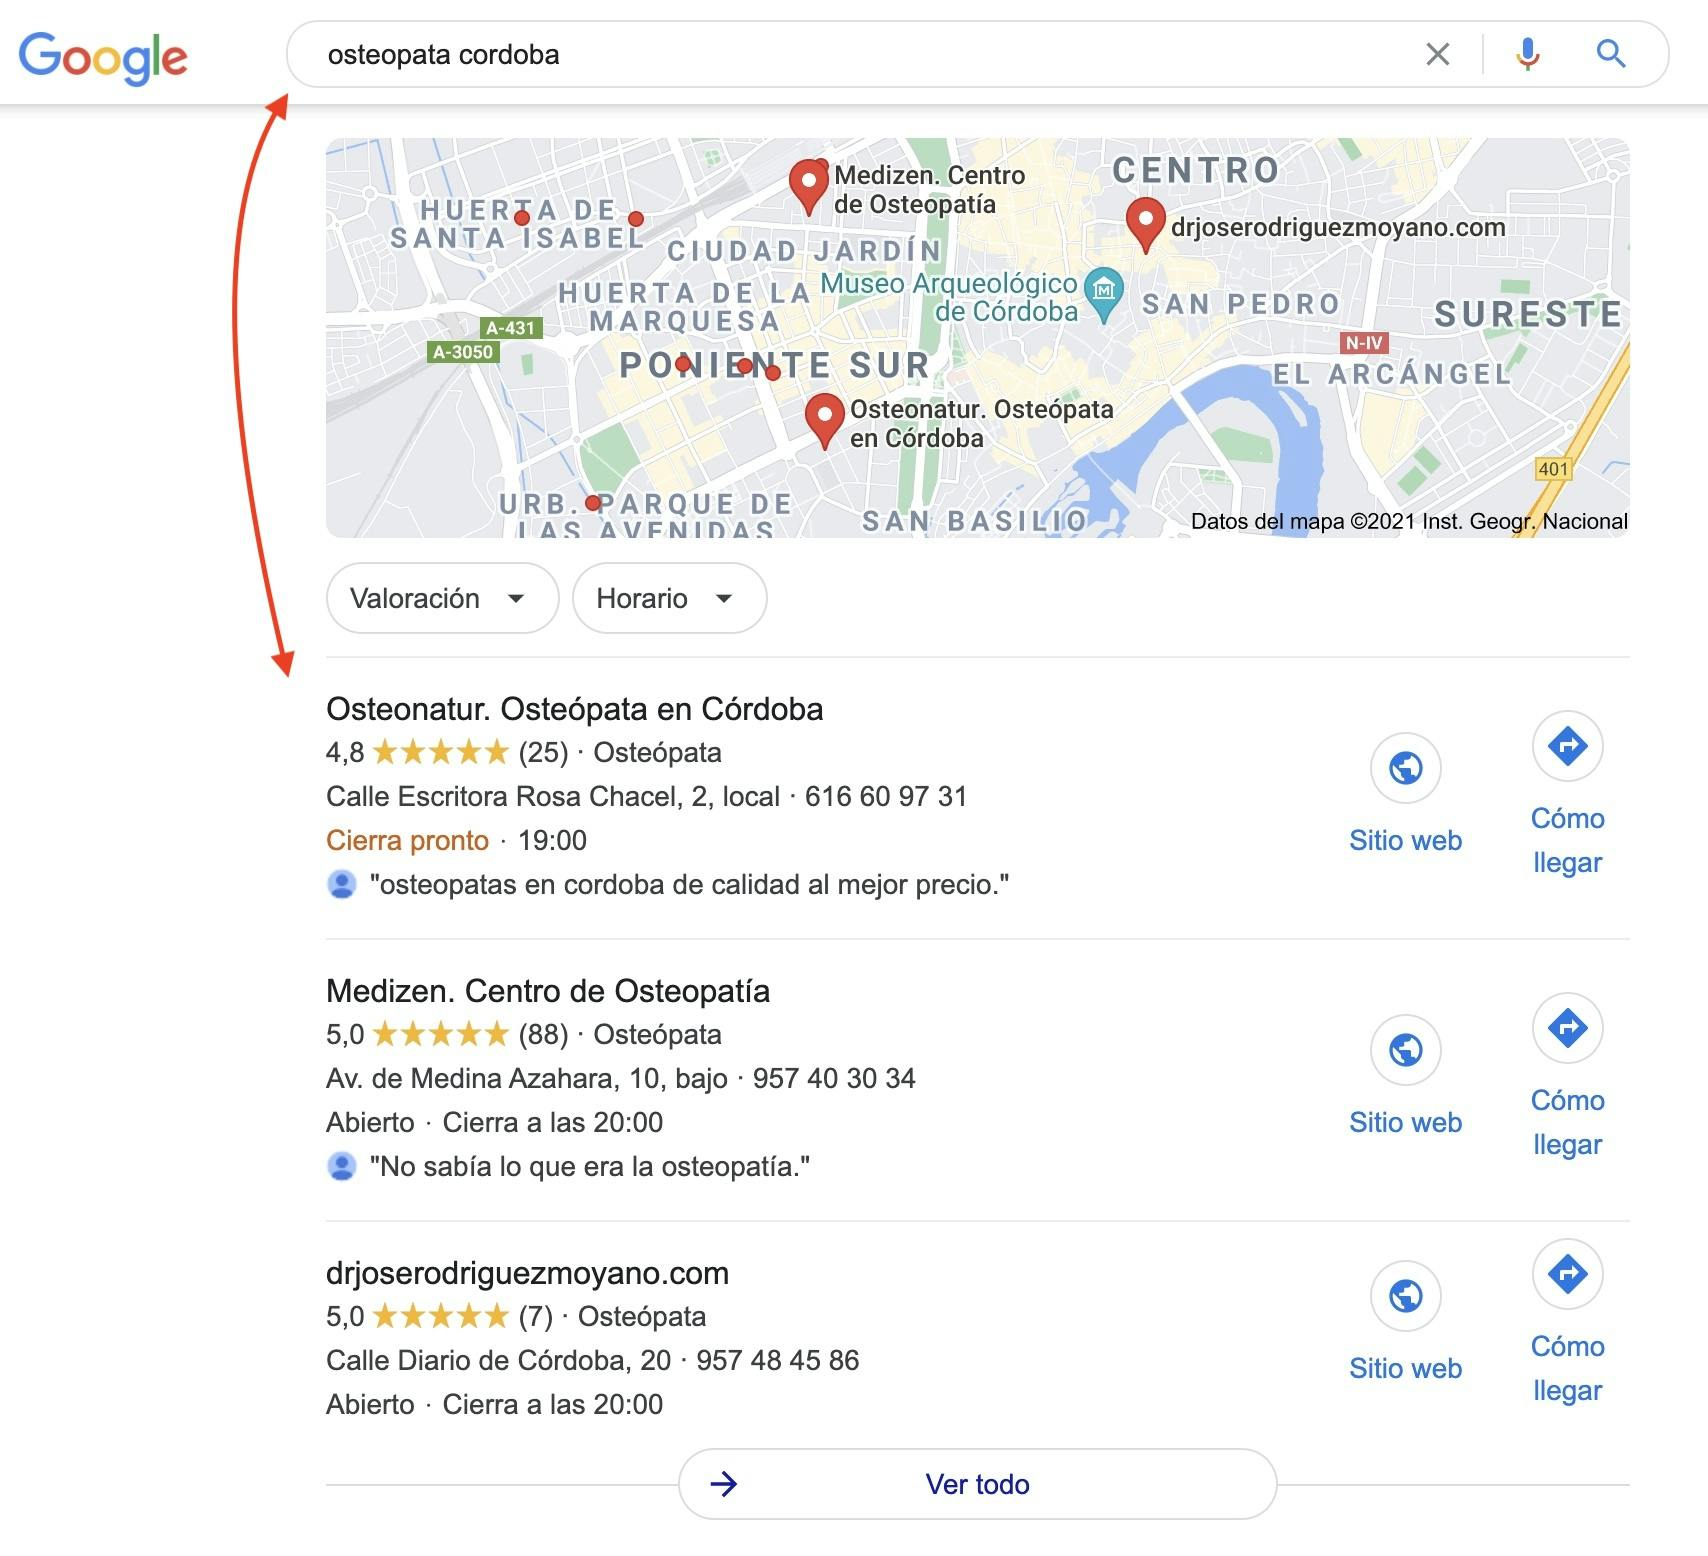
Task: Click the drjoserodriguezmoyano.com website globe icon
Action: tap(1405, 1296)
